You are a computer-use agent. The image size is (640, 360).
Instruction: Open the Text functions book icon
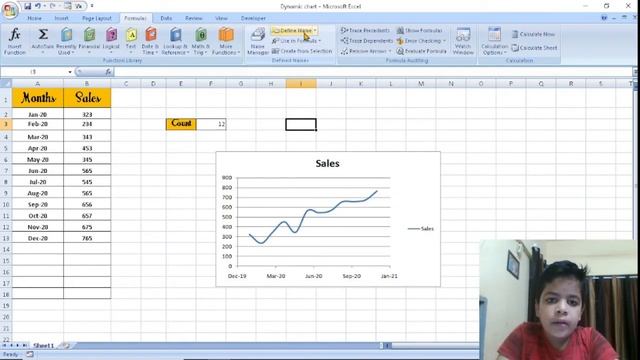point(131,35)
